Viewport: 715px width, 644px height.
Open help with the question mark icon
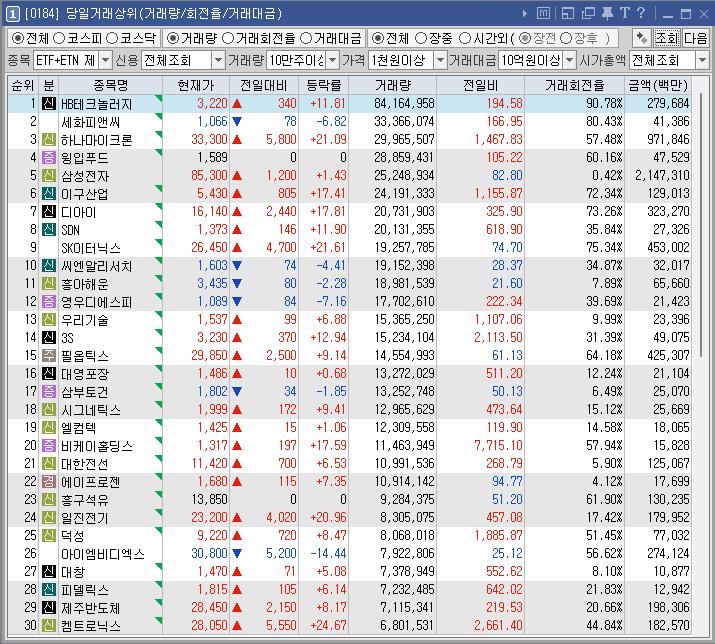(x=641, y=13)
